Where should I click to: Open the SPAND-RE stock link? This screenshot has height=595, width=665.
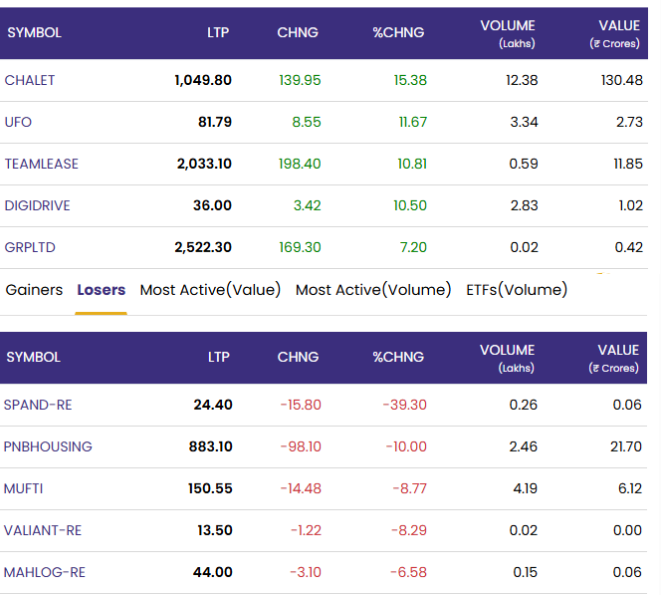[38, 405]
